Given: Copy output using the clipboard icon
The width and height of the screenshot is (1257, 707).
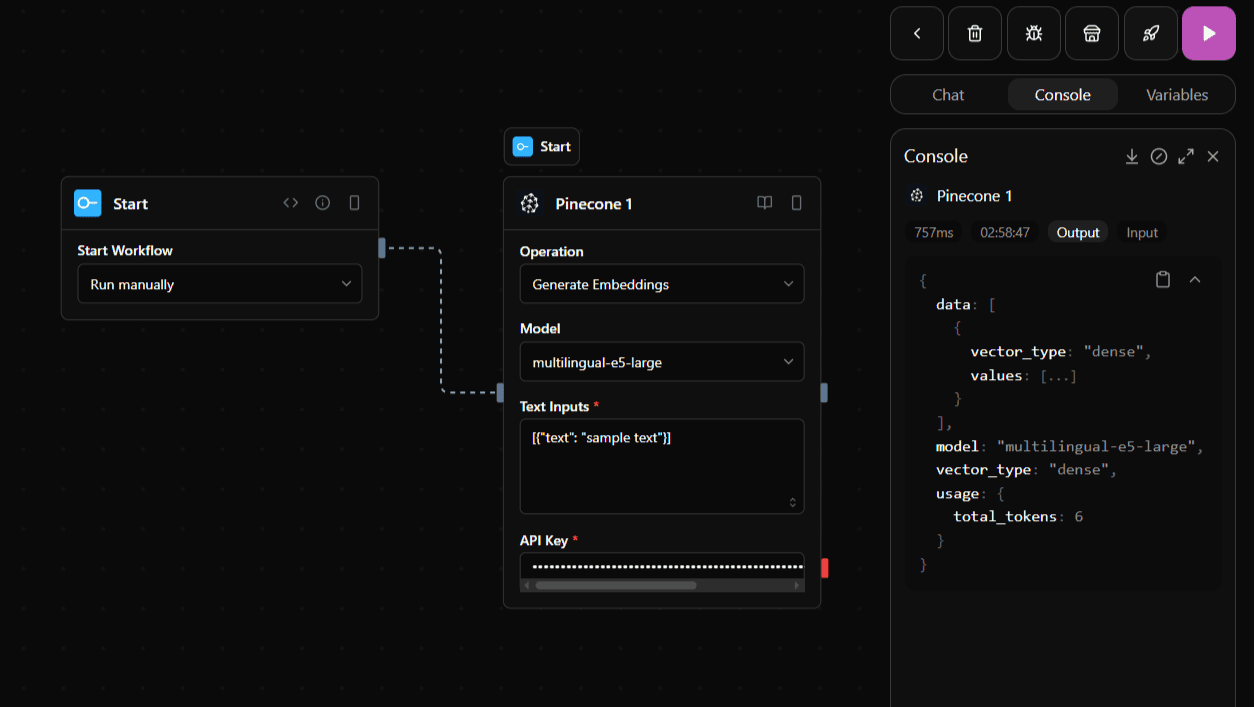Looking at the screenshot, I should click(1163, 280).
